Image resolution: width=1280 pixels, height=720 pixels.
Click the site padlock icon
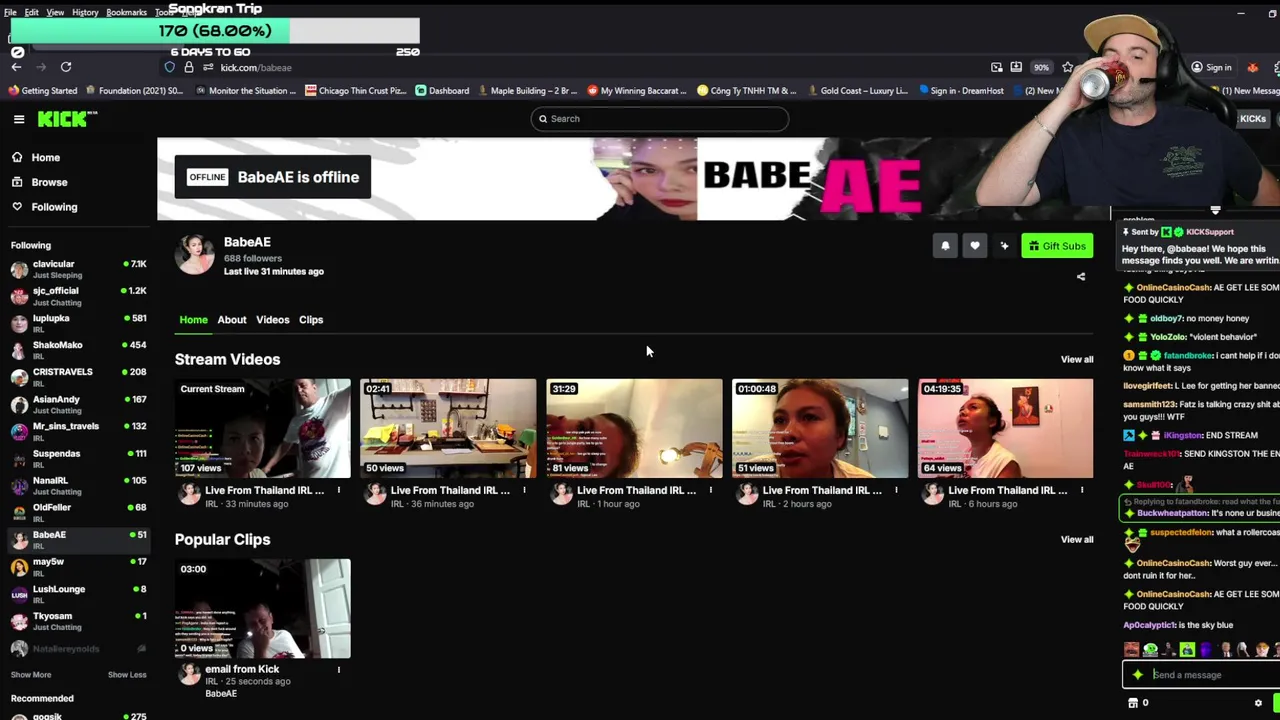tap(188, 67)
